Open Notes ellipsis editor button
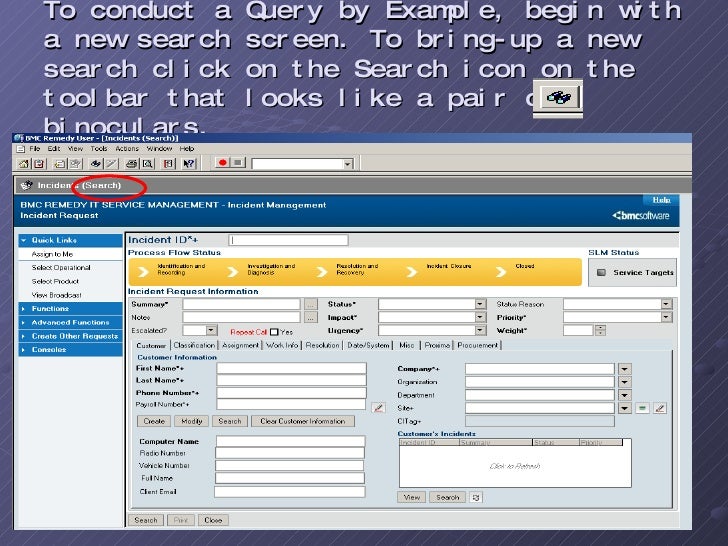Screen dimensions: 728x546 [311, 318]
